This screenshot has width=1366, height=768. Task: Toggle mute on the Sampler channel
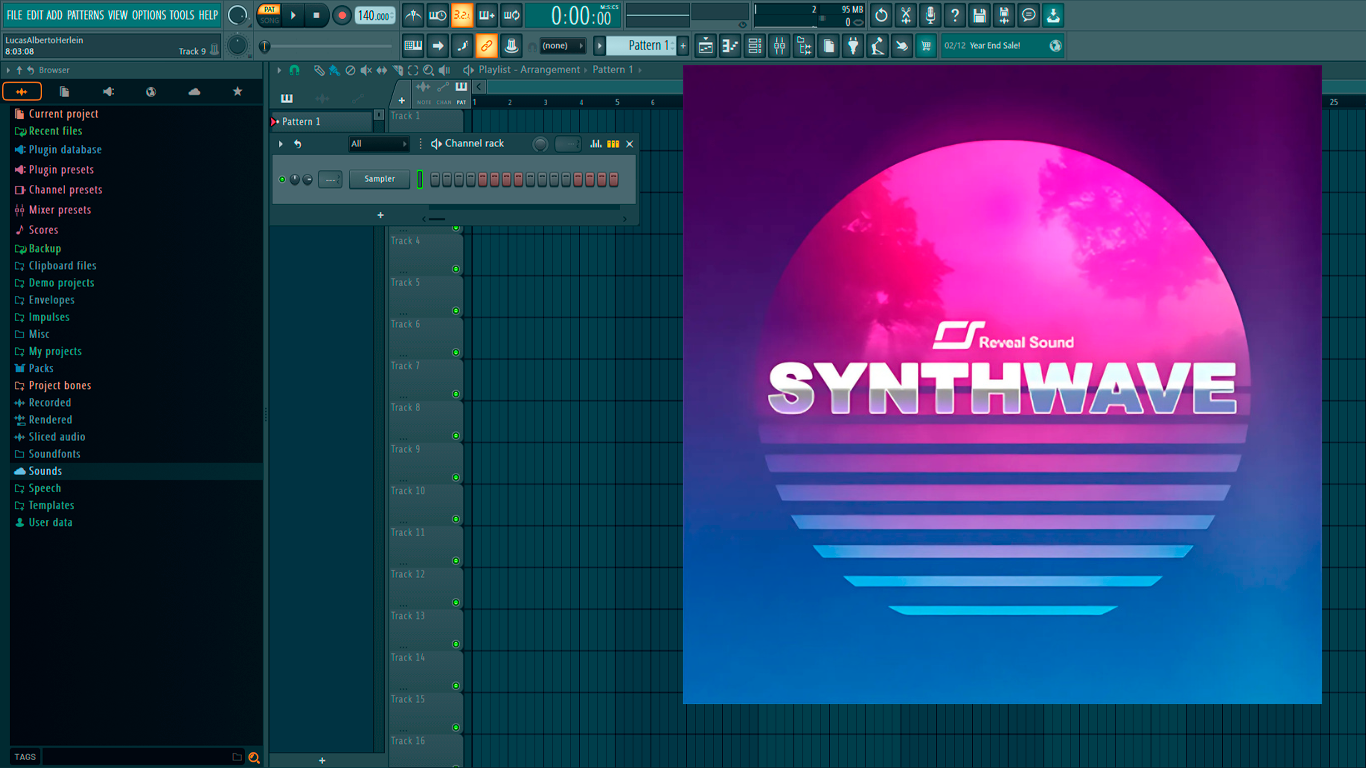coord(282,179)
